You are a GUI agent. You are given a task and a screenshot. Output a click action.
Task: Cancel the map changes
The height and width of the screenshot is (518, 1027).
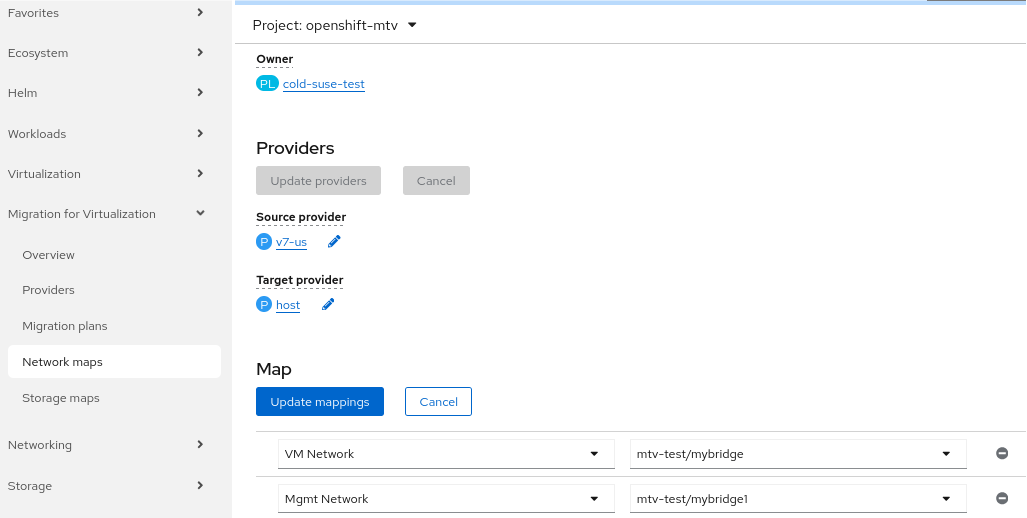(438, 402)
